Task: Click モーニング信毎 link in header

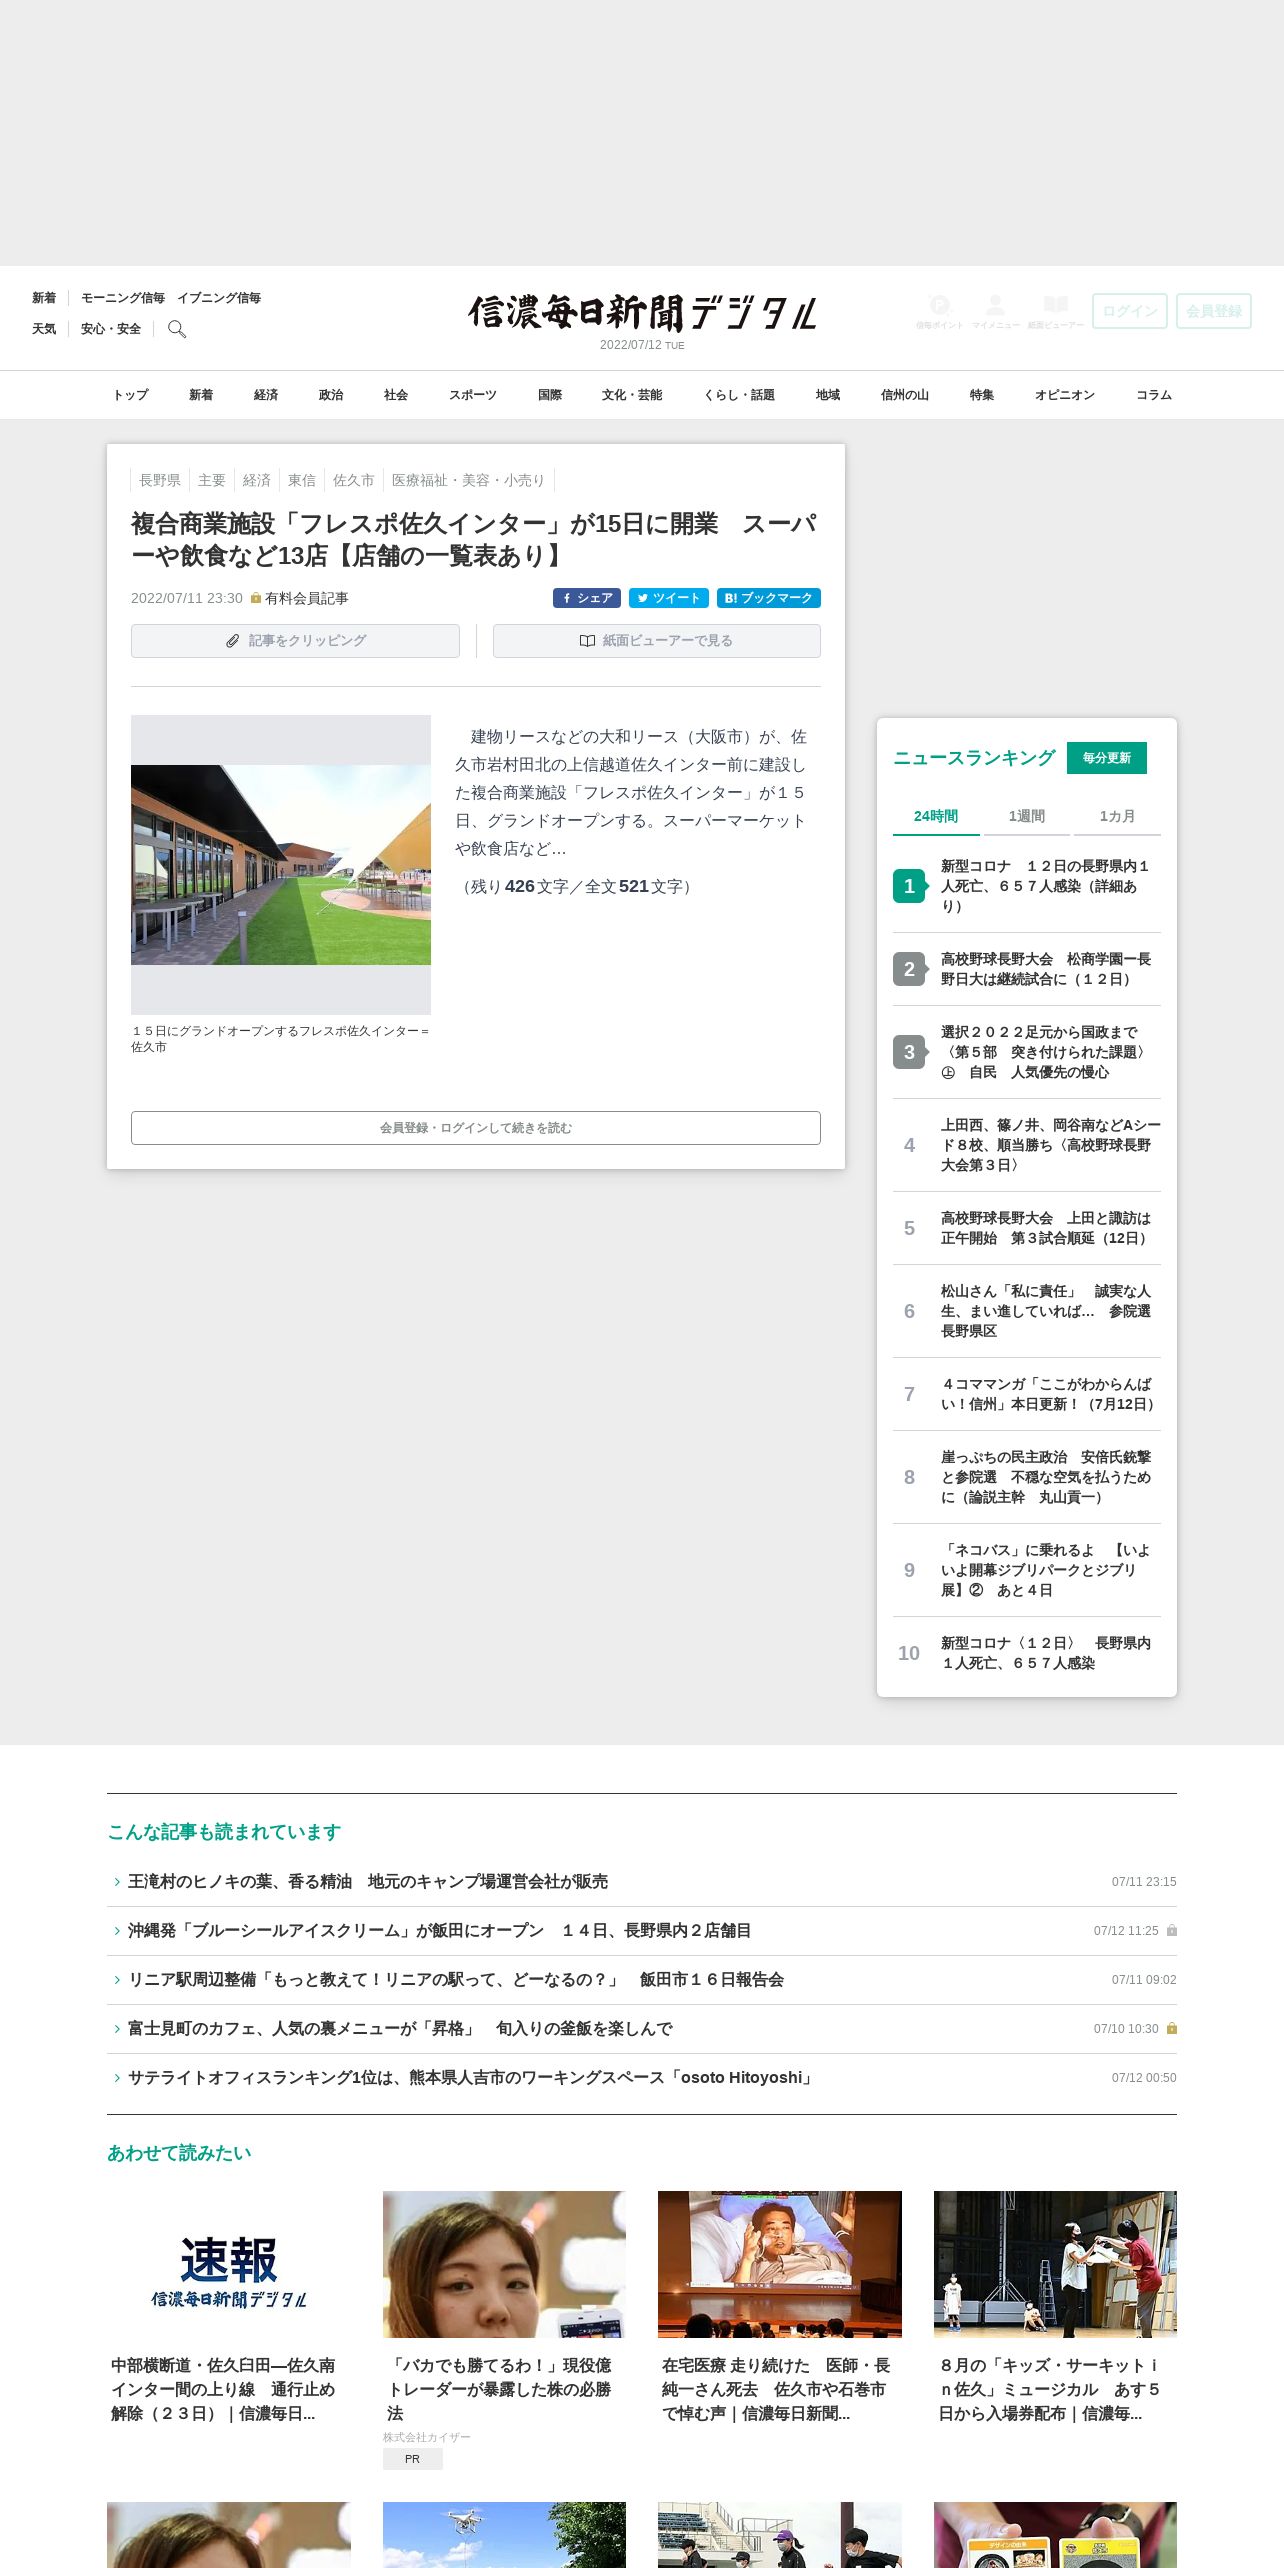Action: (x=123, y=298)
